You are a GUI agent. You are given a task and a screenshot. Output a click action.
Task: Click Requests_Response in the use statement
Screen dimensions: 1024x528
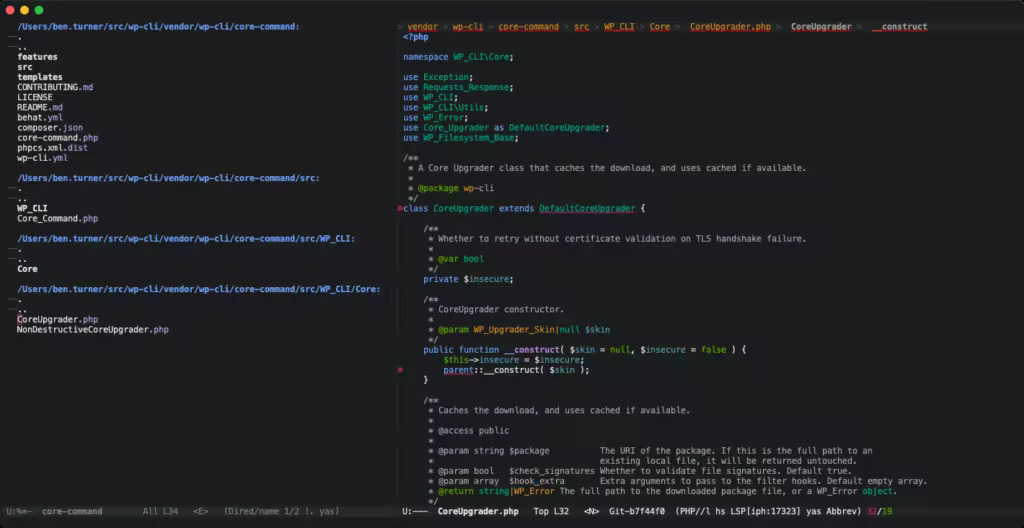click(x=466, y=87)
